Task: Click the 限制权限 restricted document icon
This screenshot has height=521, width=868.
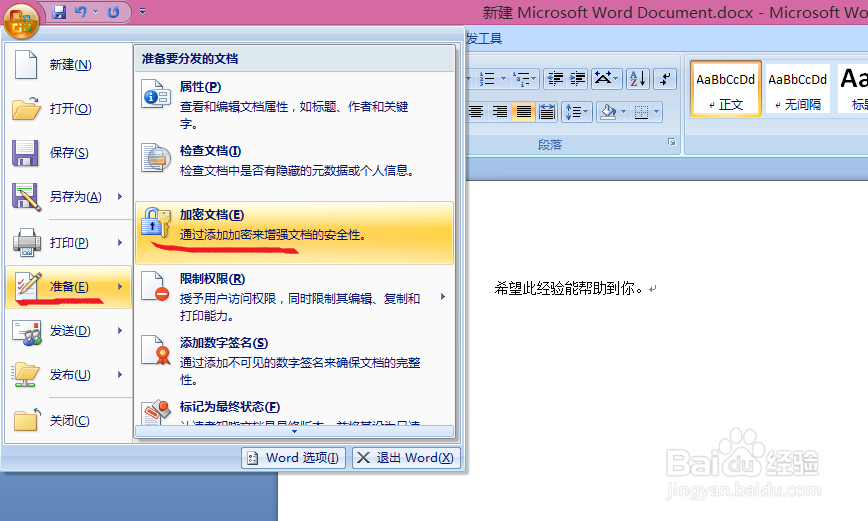Action: 156,286
